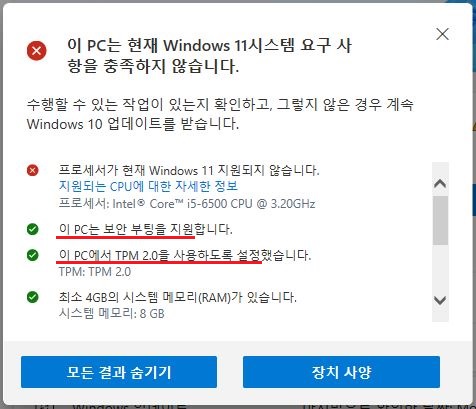The image size is (476, 409).
Task: Click the Intel Core i5-6500 processor detail line
Action: click(187, 203)
